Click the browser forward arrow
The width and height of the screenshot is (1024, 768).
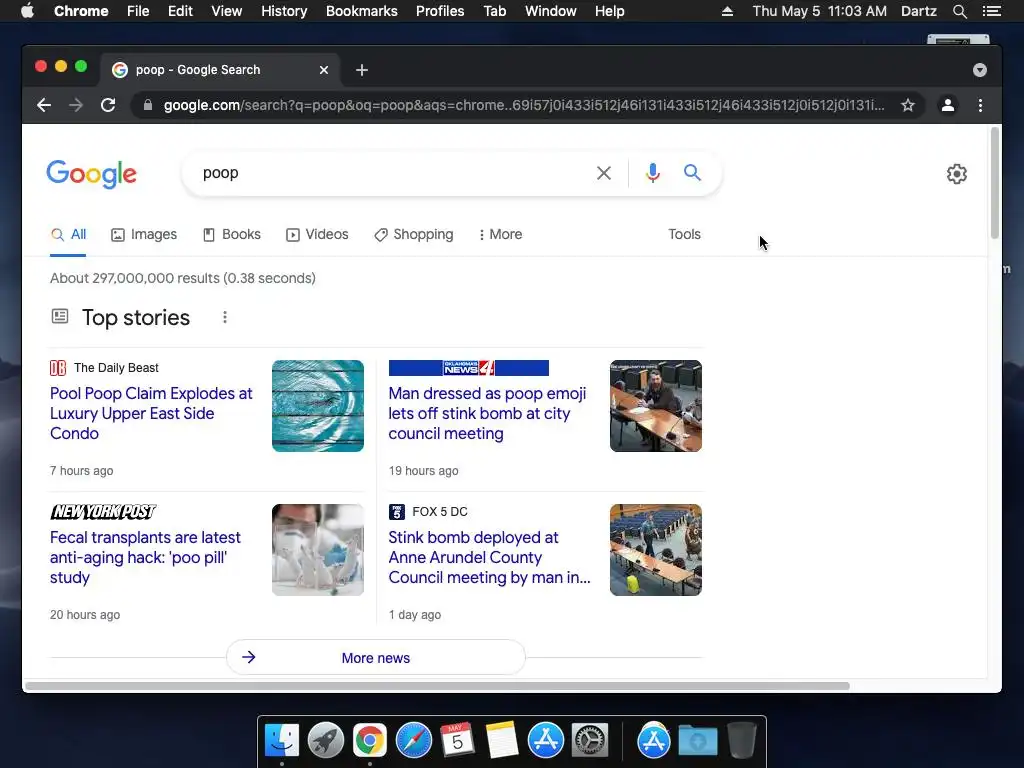point(76,105)
